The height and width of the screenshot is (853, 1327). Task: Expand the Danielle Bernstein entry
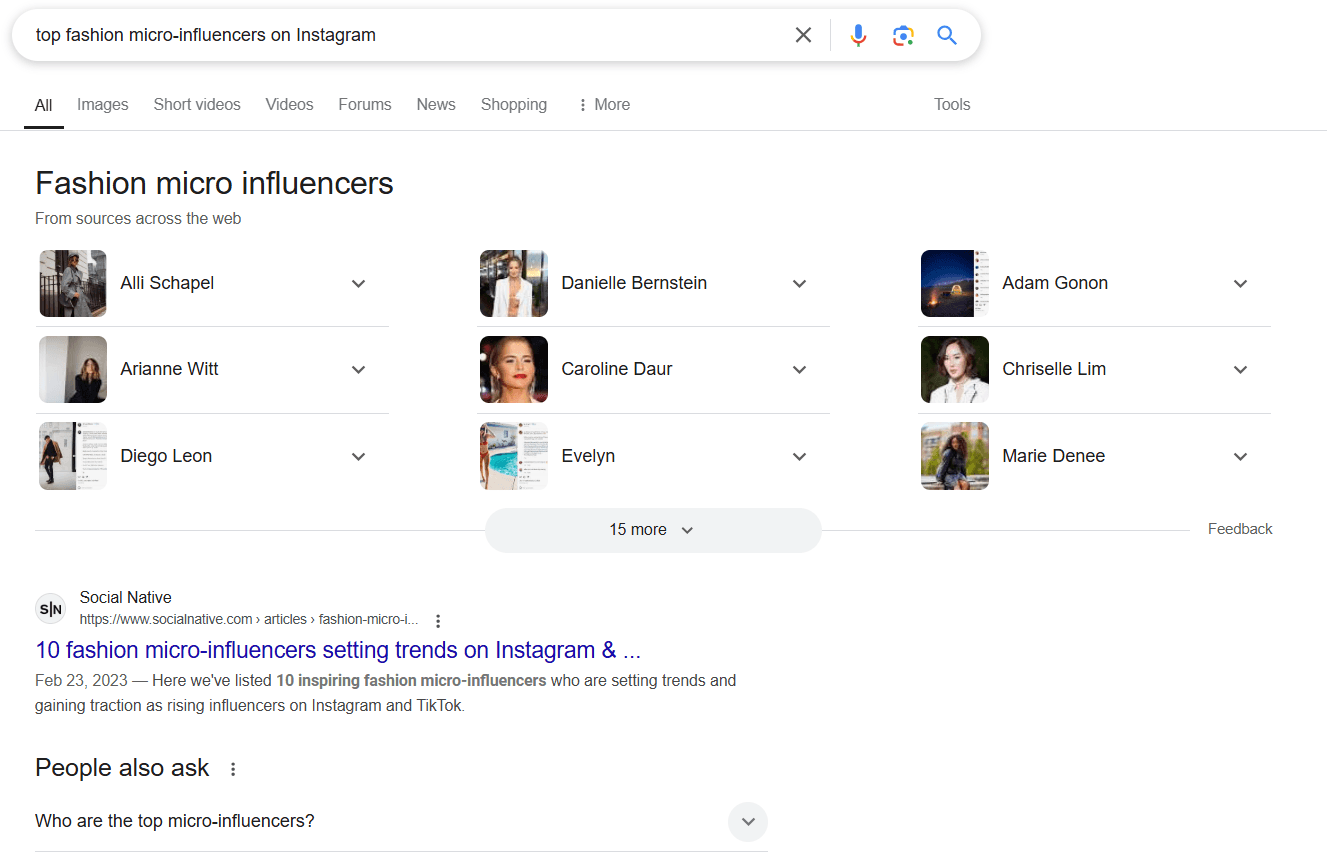(x=800, y=283)
